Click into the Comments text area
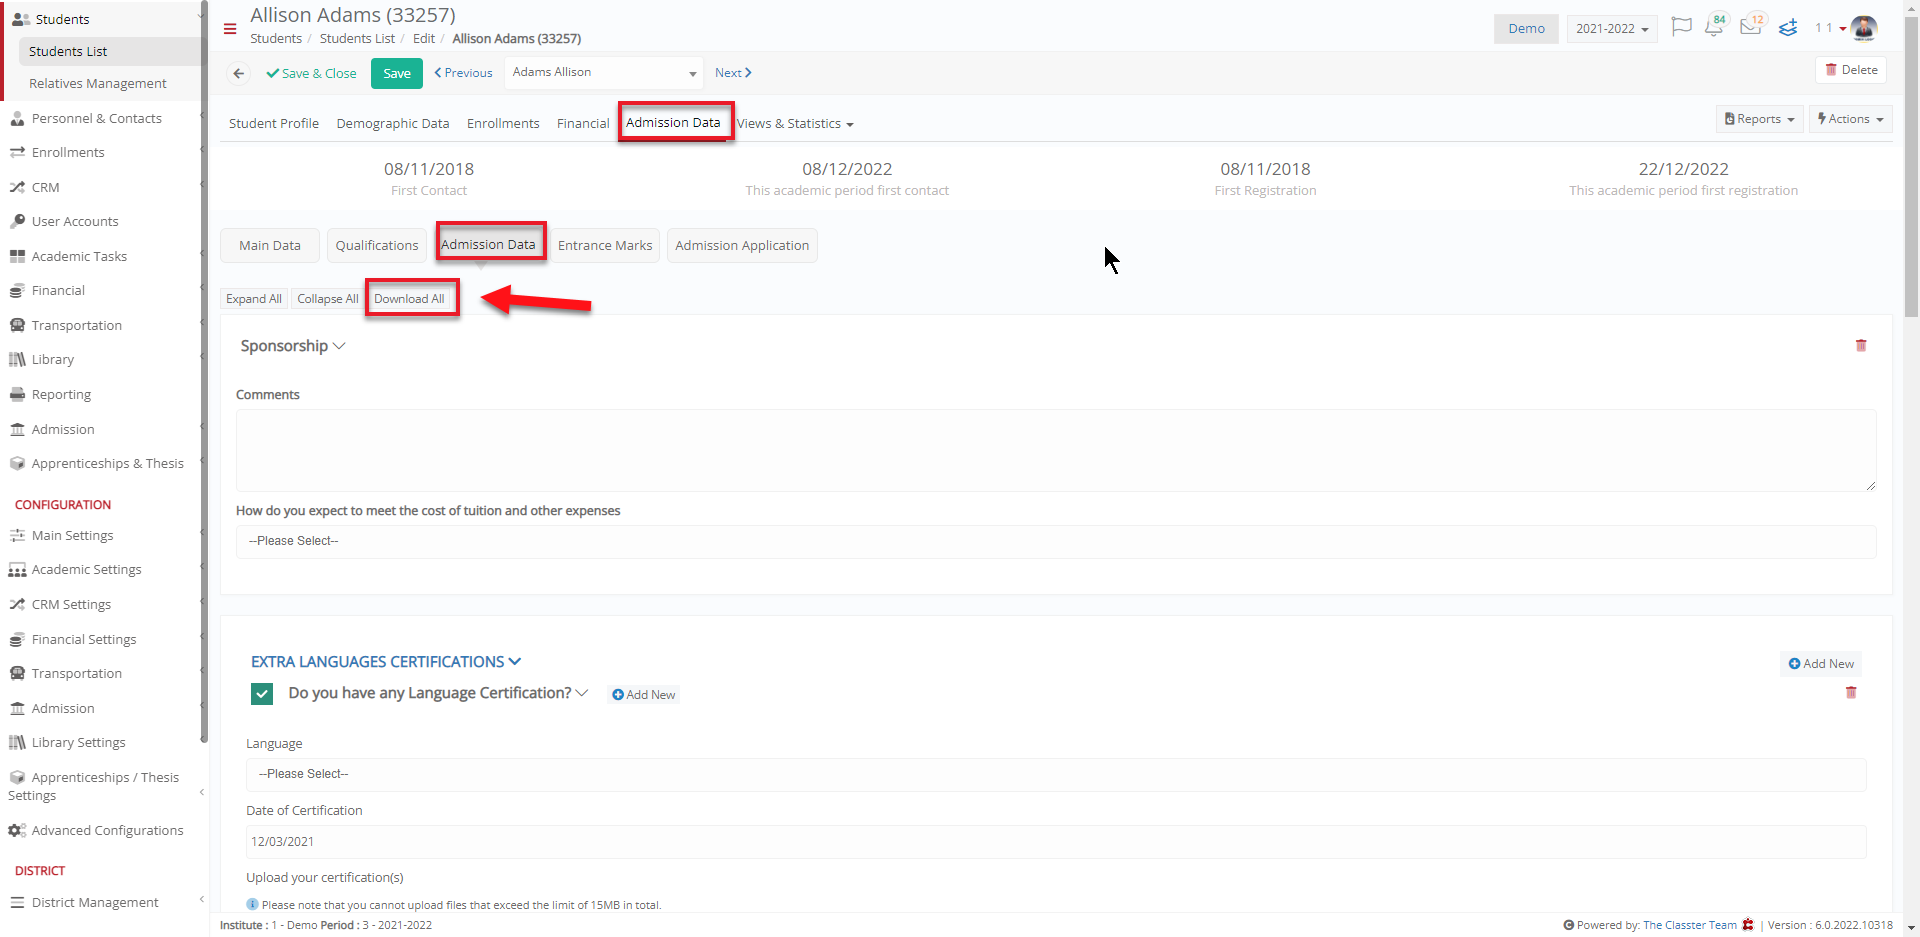1920x937 pixels. tap(1056, 450)
